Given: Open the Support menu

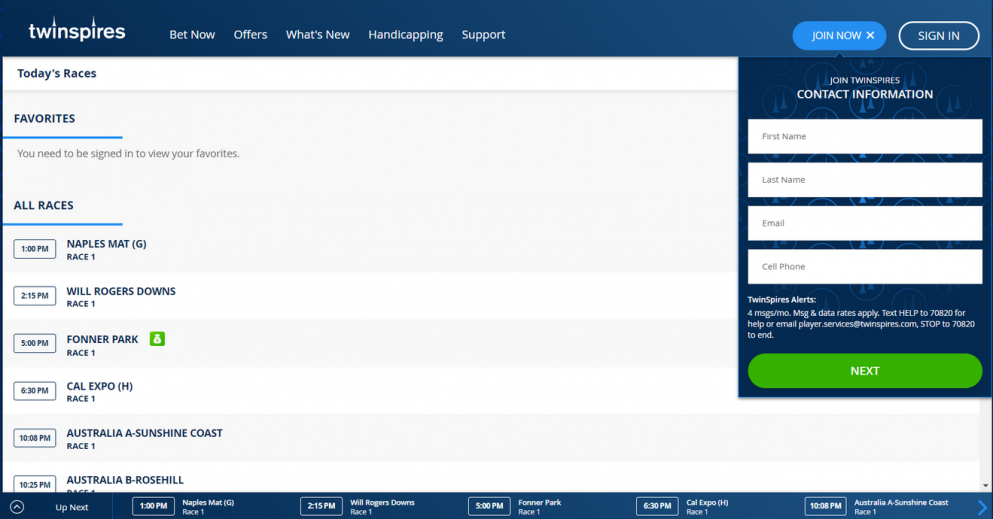Looking at the screenshot, I should pyautogui.click(x=483, y=35).
